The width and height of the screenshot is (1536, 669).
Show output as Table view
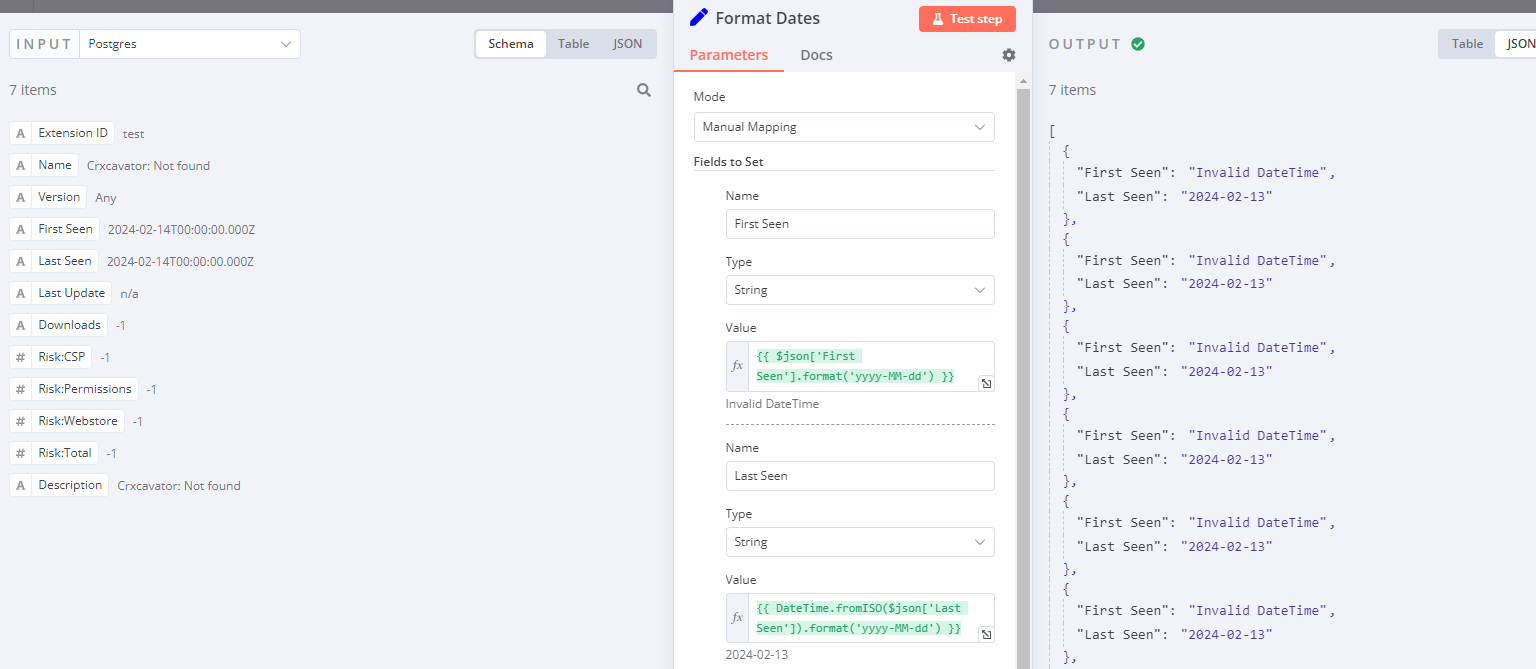pos(1467,44)
